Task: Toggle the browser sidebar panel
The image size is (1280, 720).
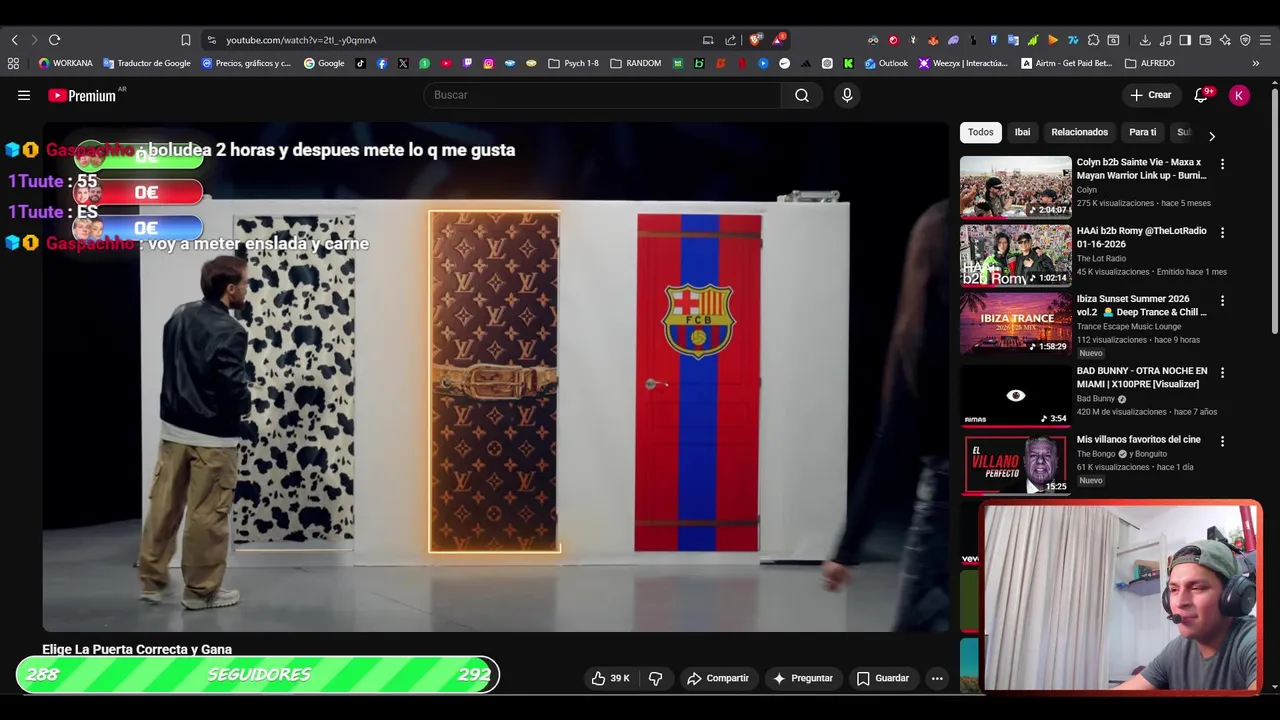Action: 1185,40
